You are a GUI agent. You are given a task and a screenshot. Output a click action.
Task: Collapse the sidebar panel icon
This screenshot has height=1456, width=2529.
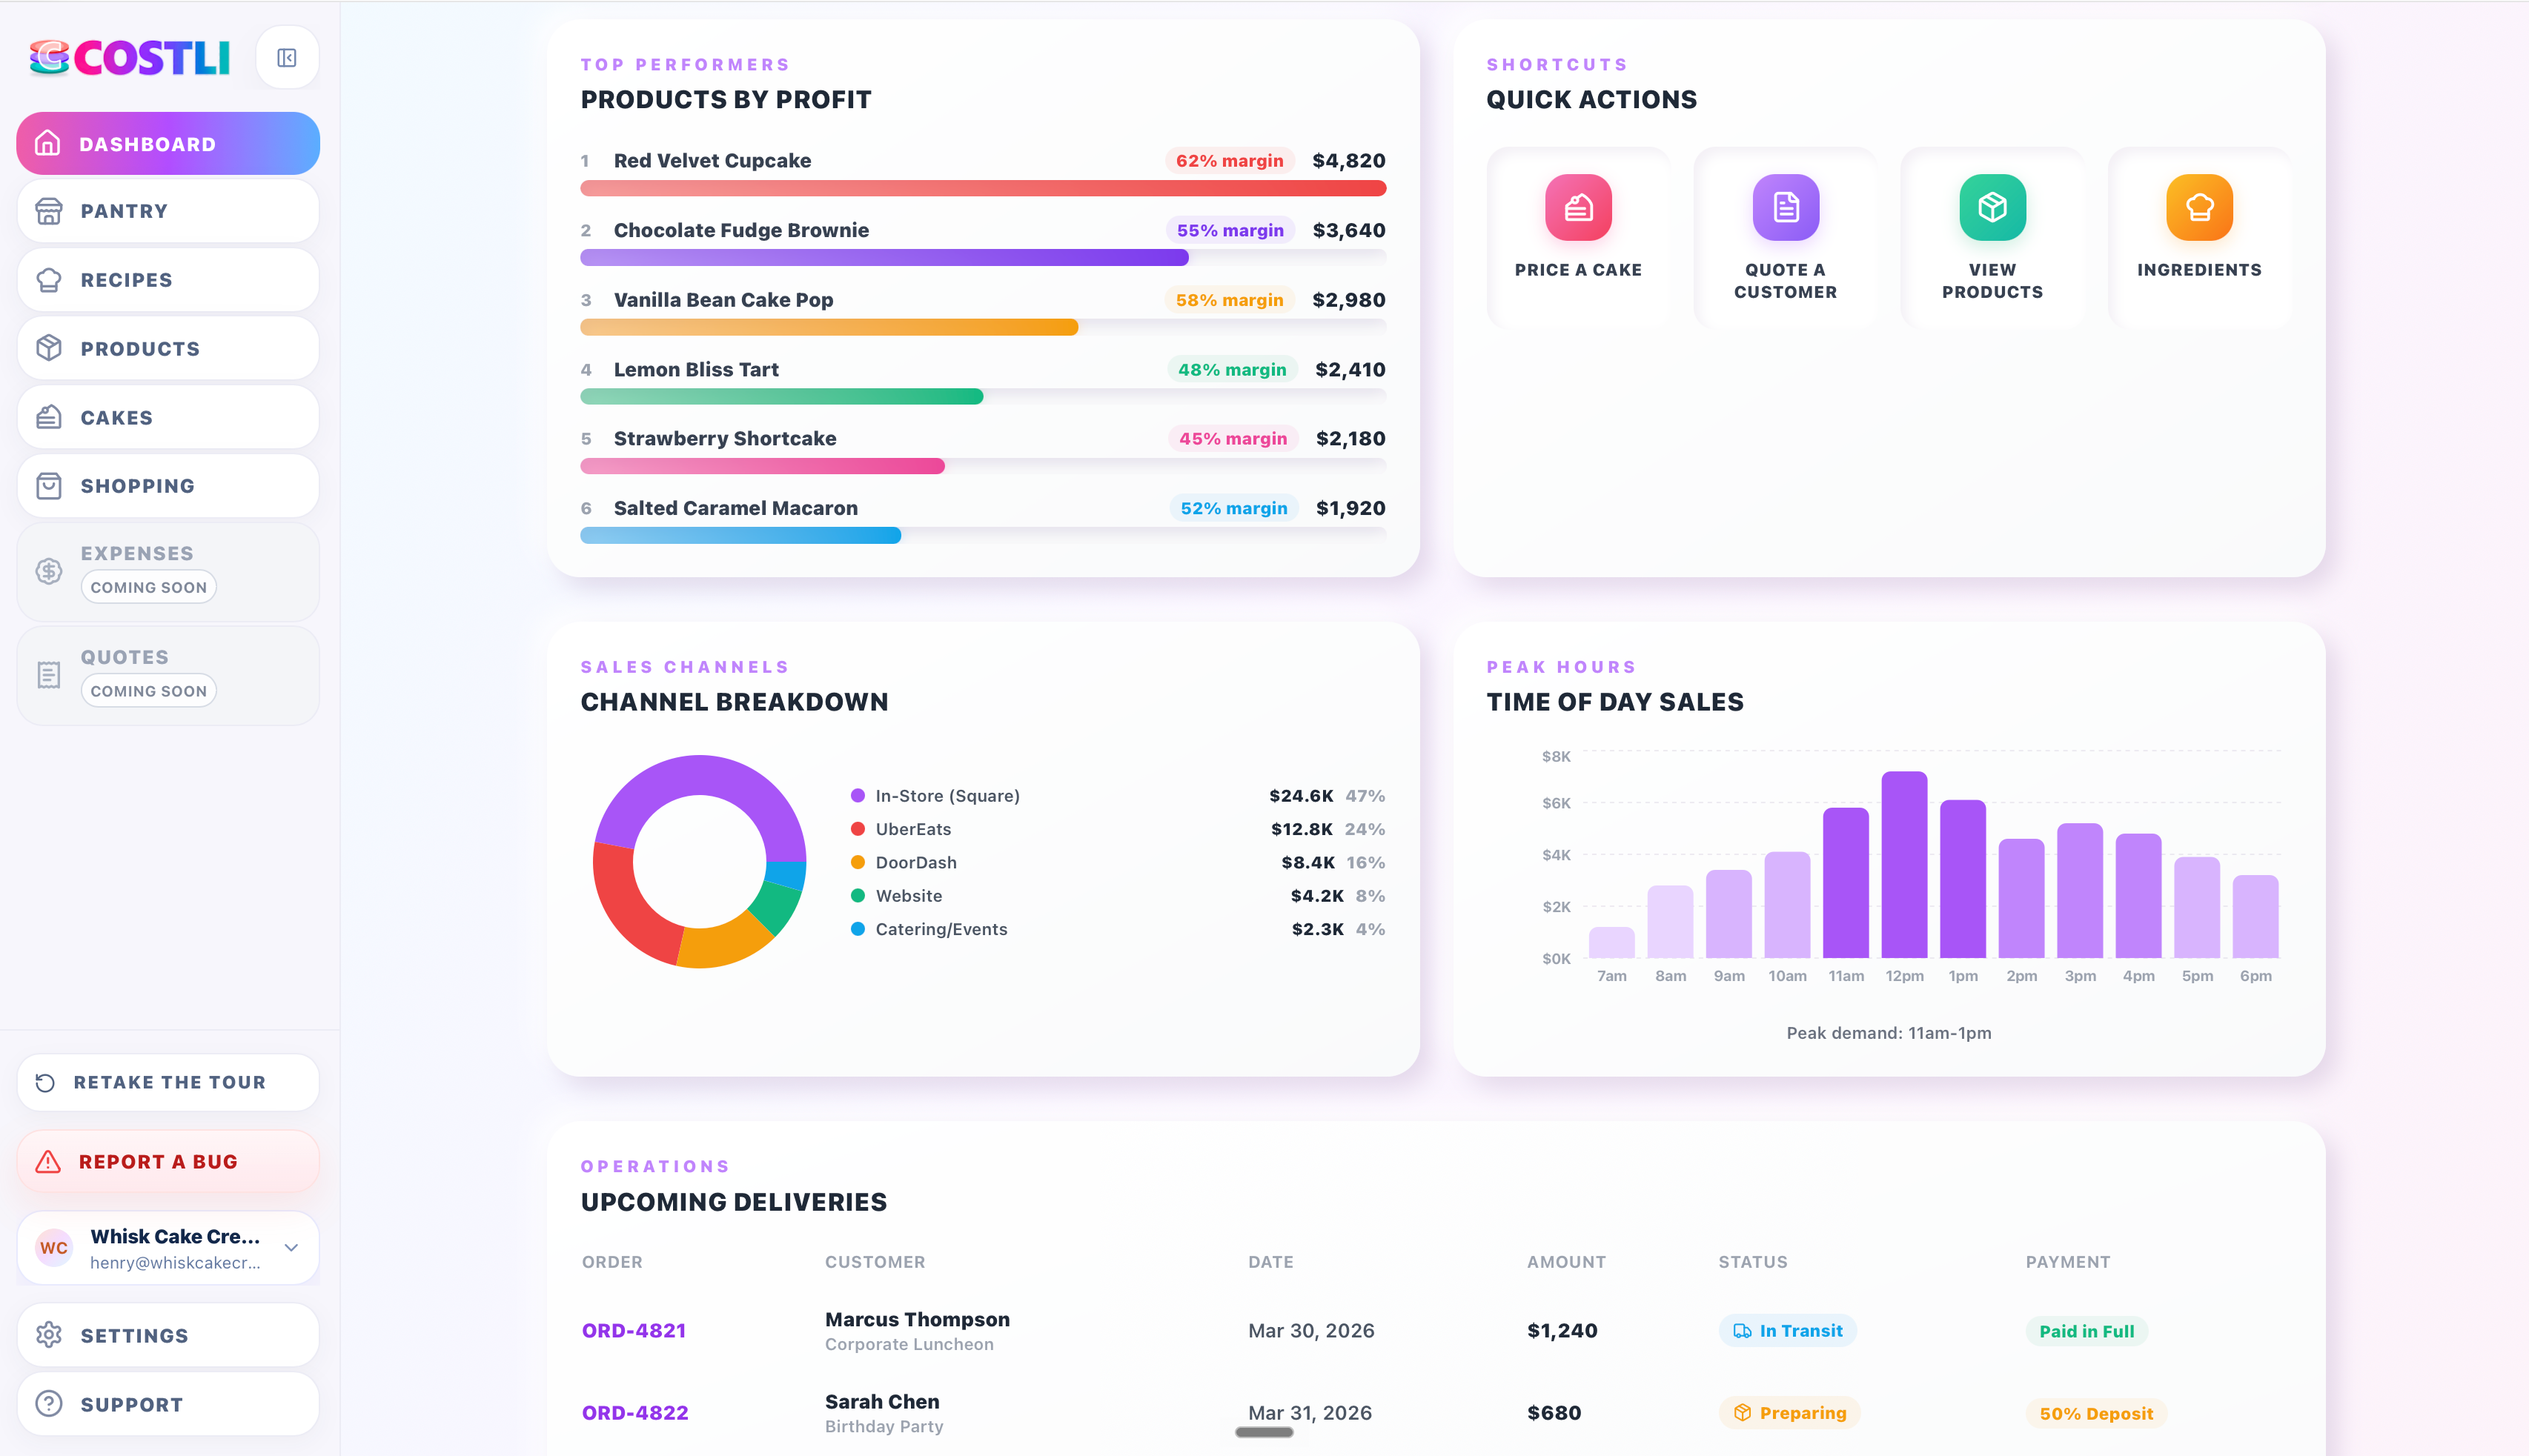click(287, 58)
